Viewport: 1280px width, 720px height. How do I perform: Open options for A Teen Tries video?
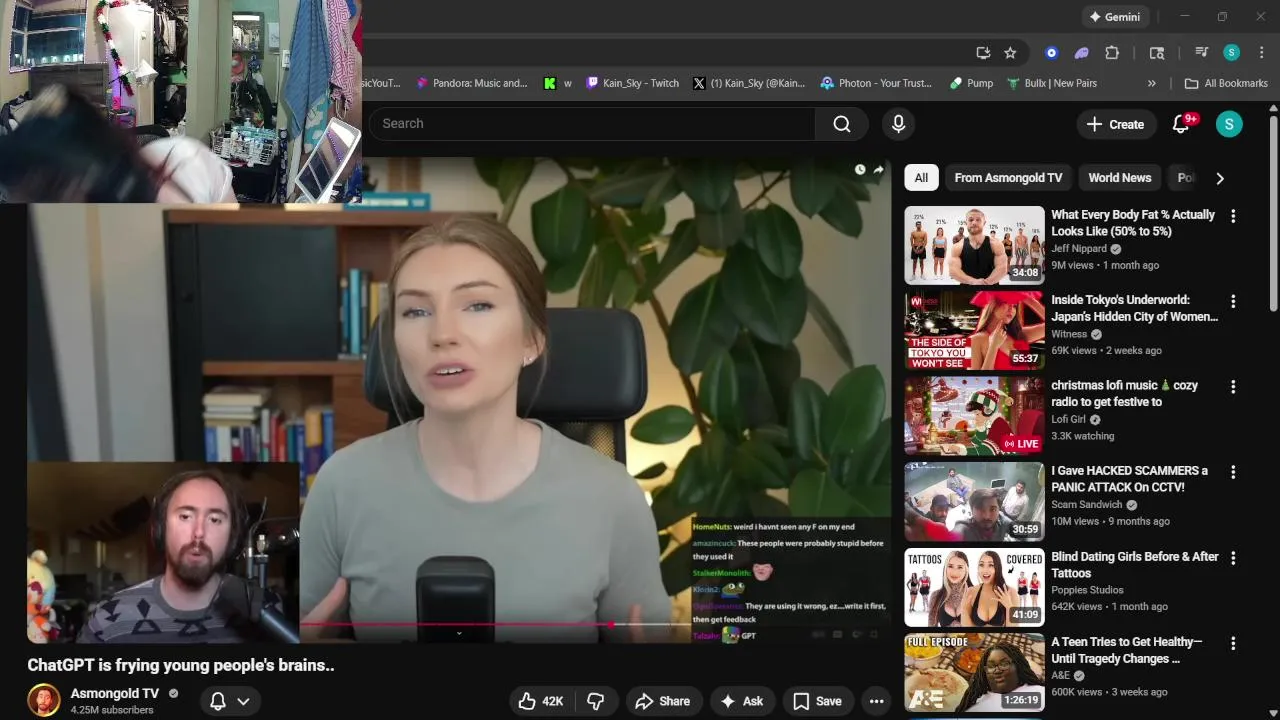pos(1233,643)
